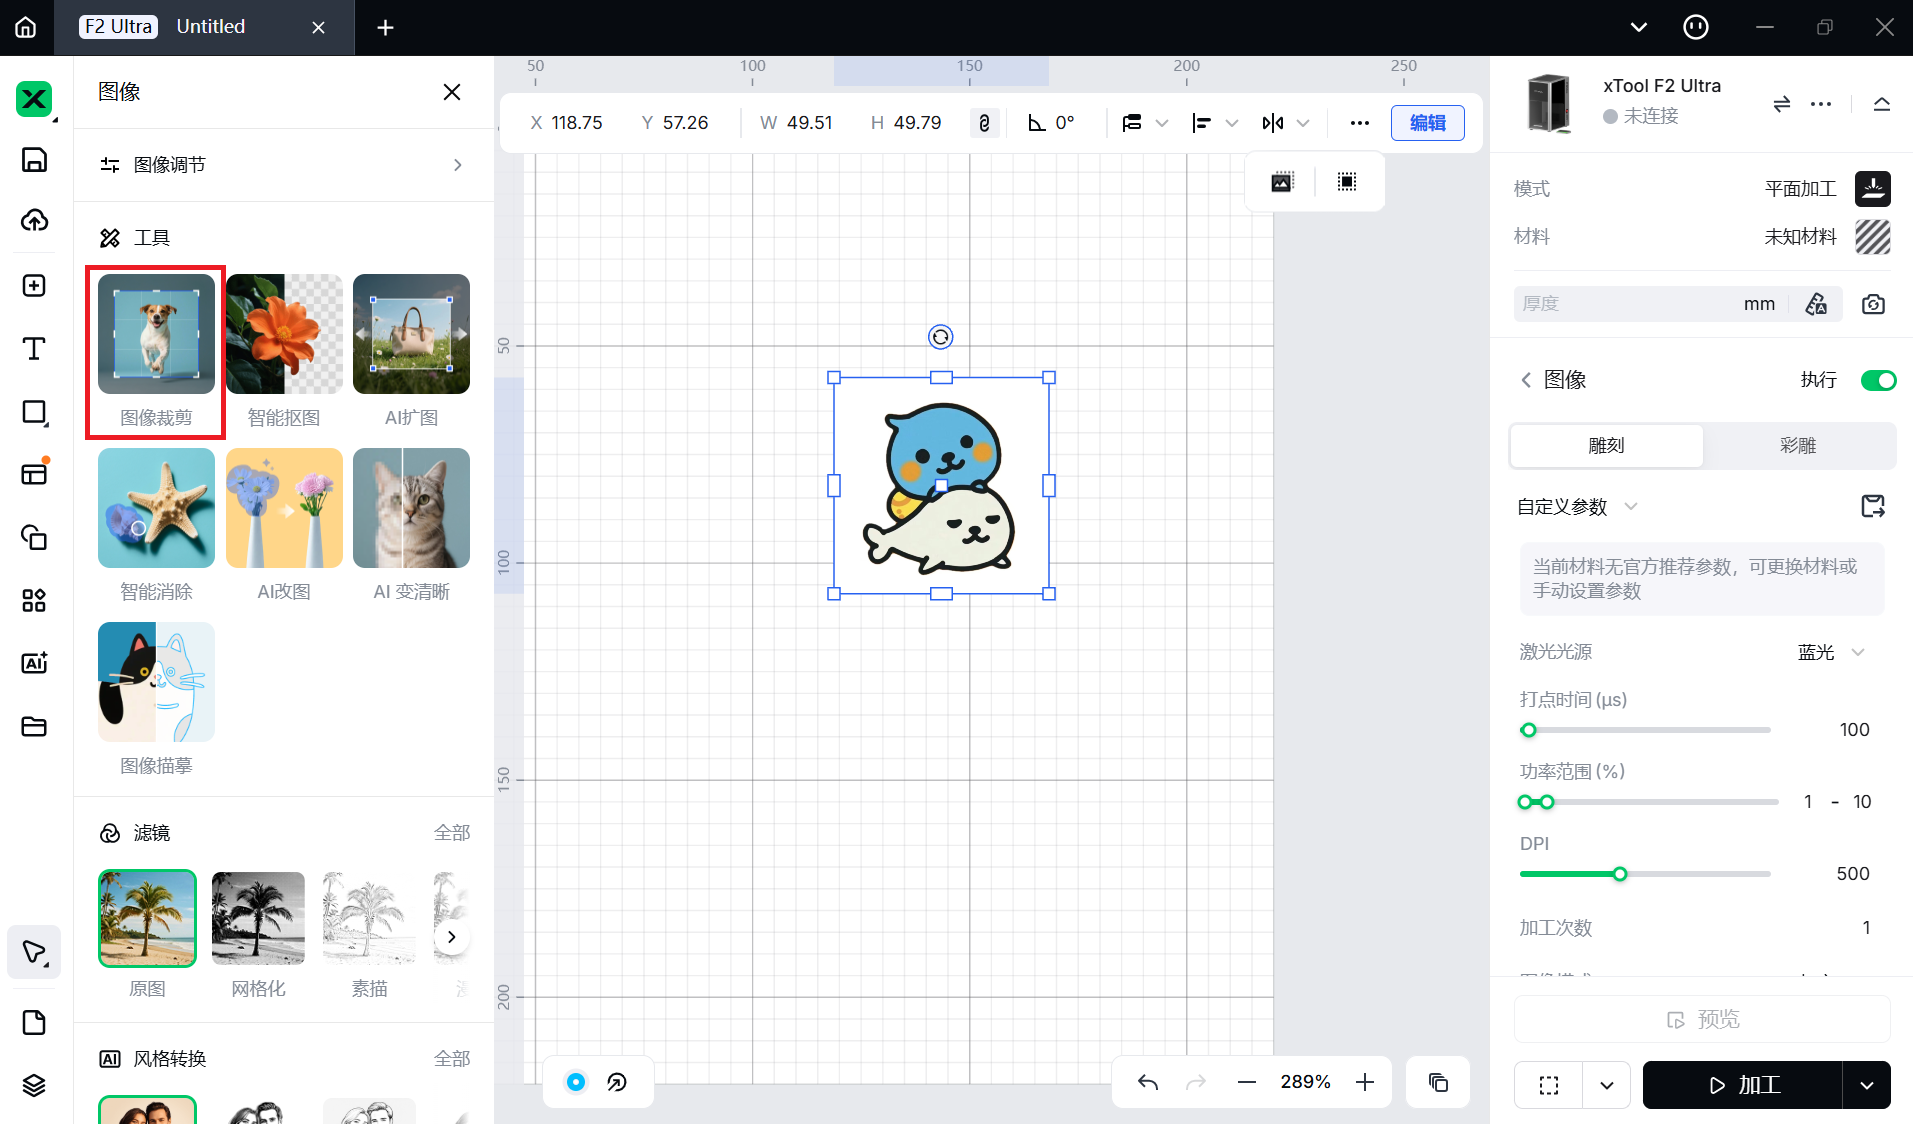Image resolution: width=1913 pixels, height=1124 pixels.
Task: Open the cloud upload icon
Action: pyautogui.click(x=34, y=221)
